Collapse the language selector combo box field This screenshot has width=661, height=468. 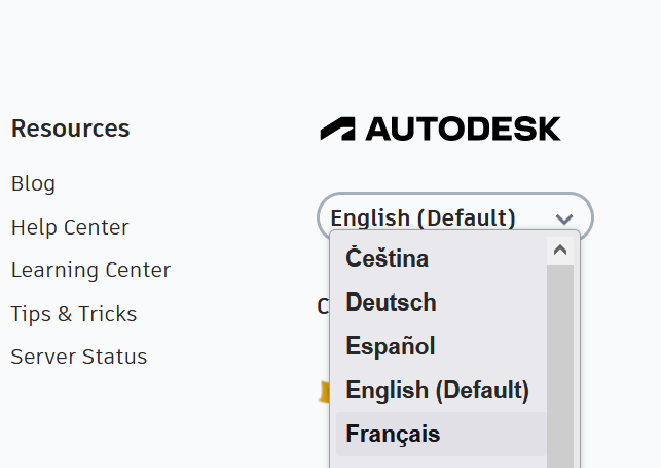coord(440,218)
